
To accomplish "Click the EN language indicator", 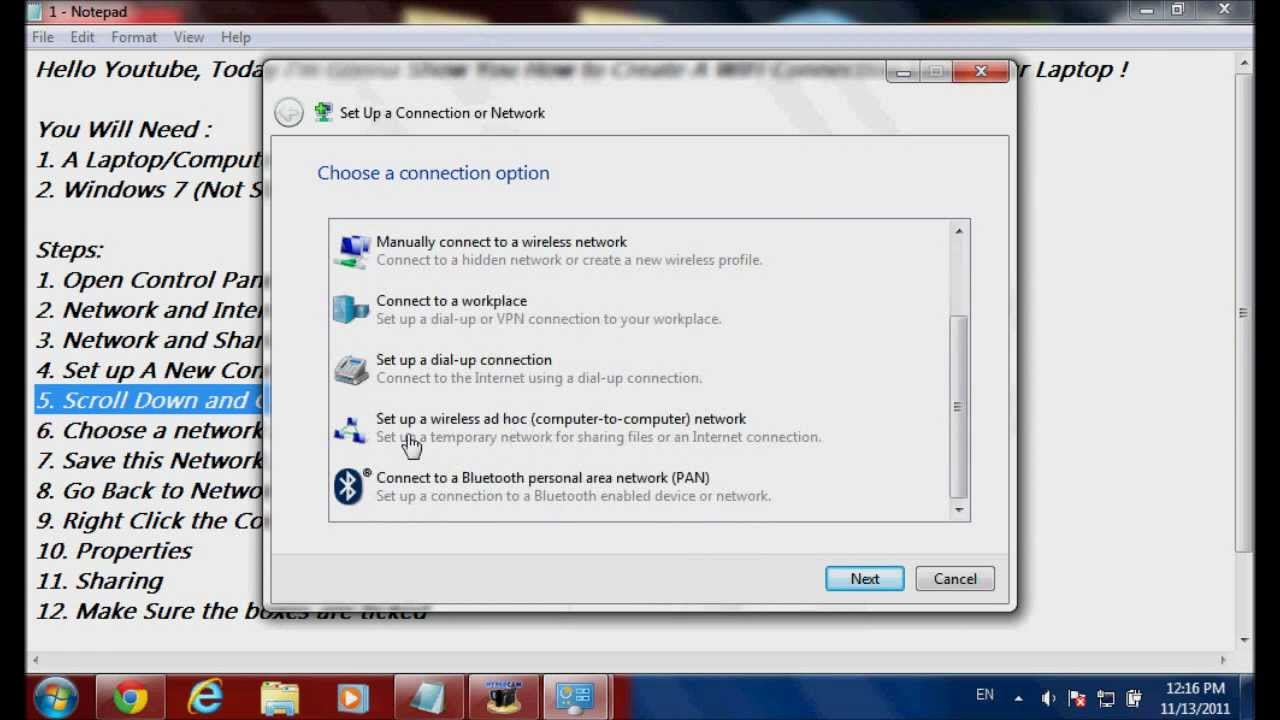I will click(x=985, y=695).
